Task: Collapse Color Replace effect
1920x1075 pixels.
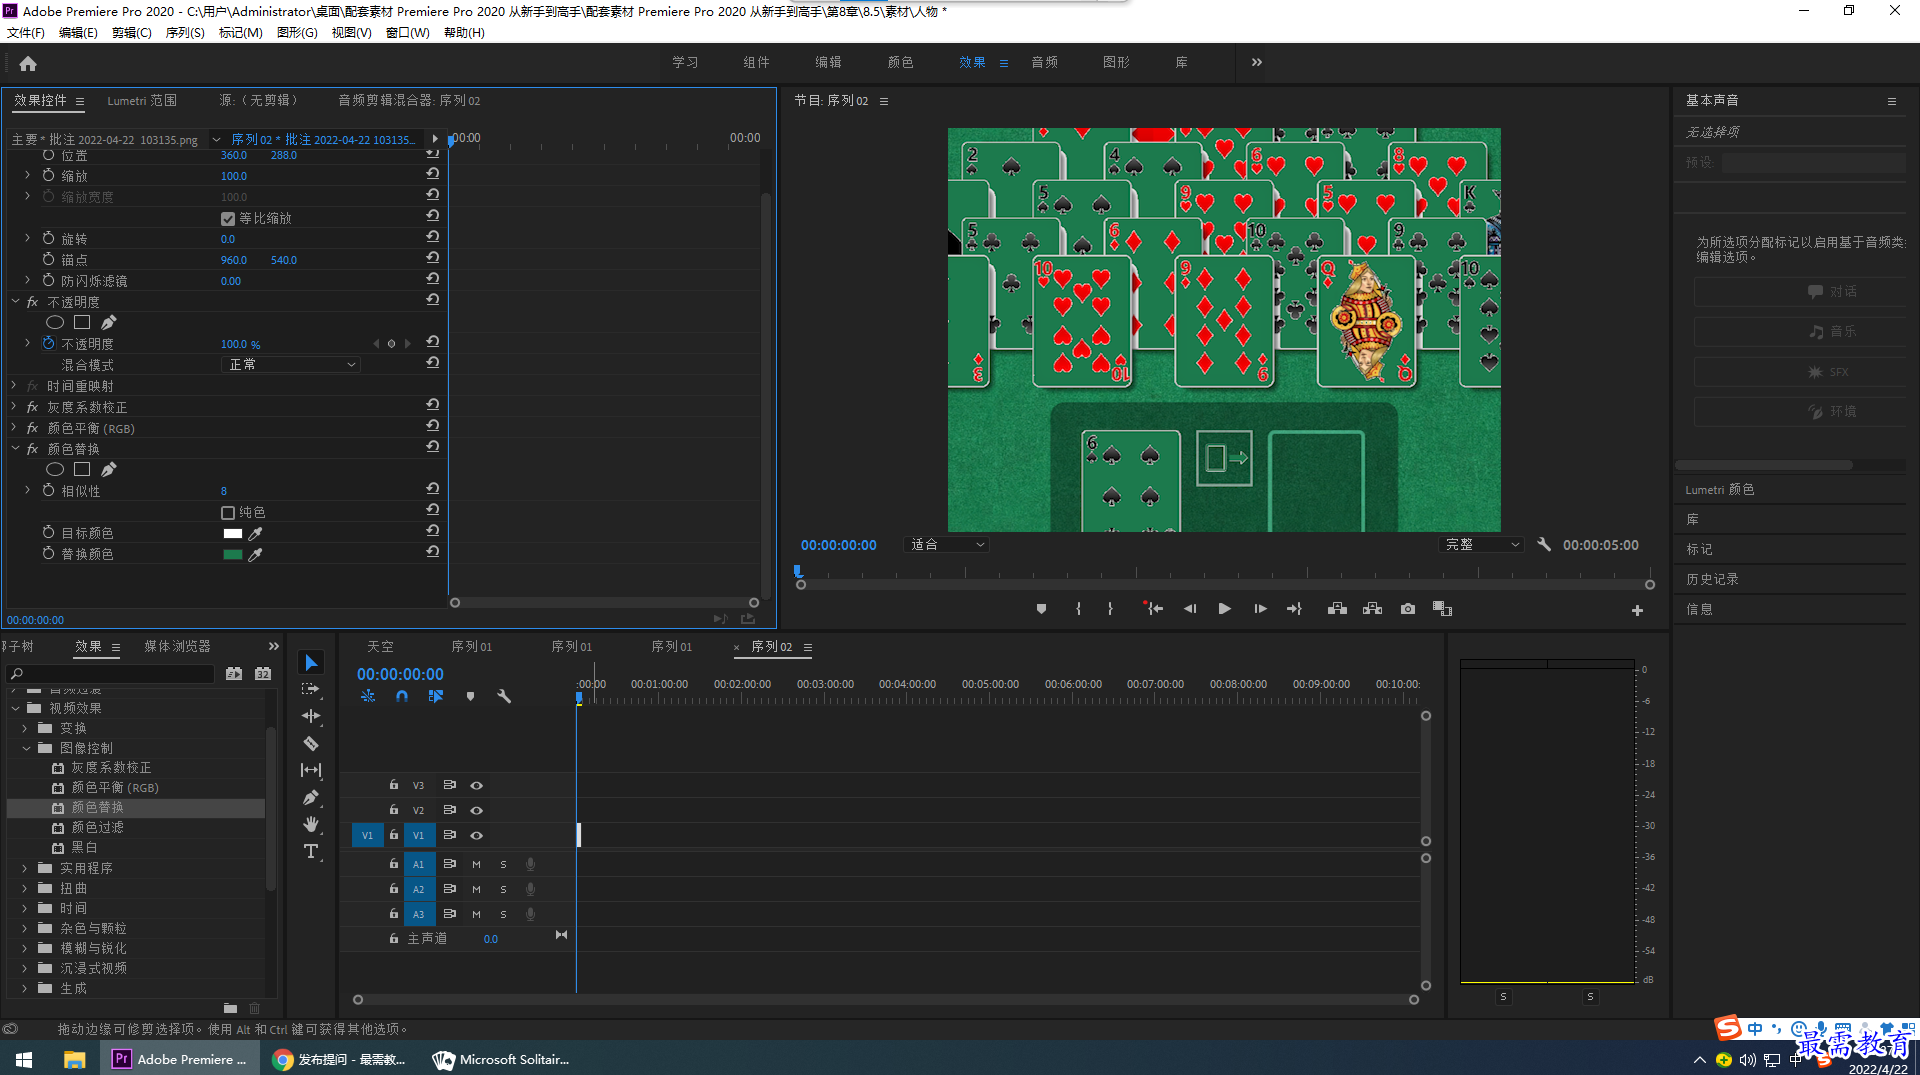Action: click(x=15, y=449)
